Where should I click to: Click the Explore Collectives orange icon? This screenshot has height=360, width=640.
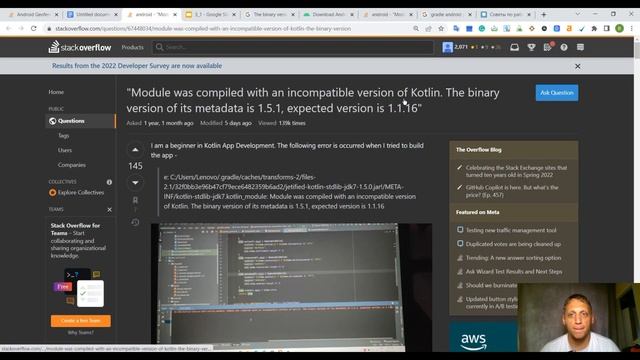(x=53, y=192)
